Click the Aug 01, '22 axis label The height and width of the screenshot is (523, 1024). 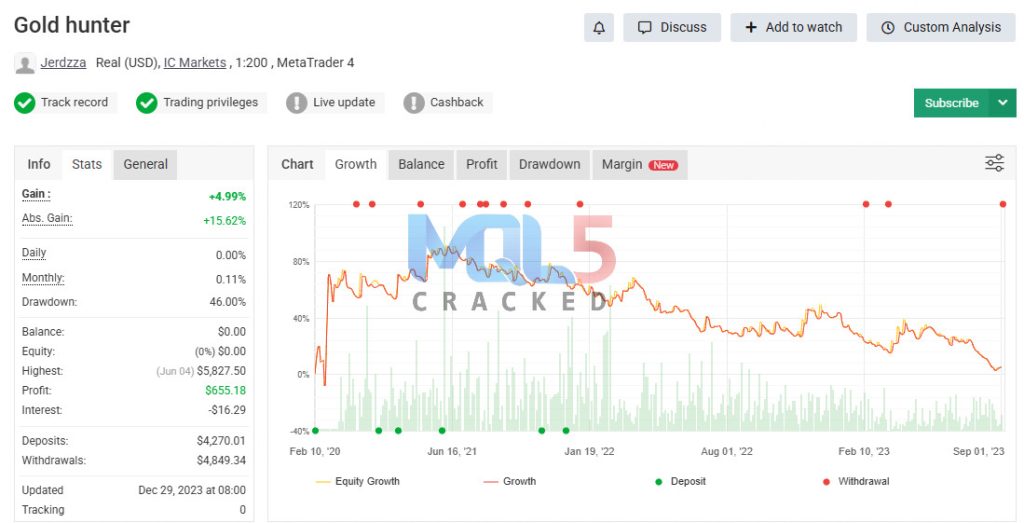[x=727, y=452]
